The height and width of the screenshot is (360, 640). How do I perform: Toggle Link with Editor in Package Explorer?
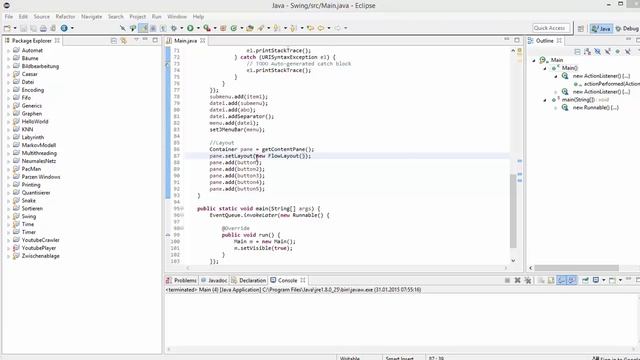coord(124,40)
